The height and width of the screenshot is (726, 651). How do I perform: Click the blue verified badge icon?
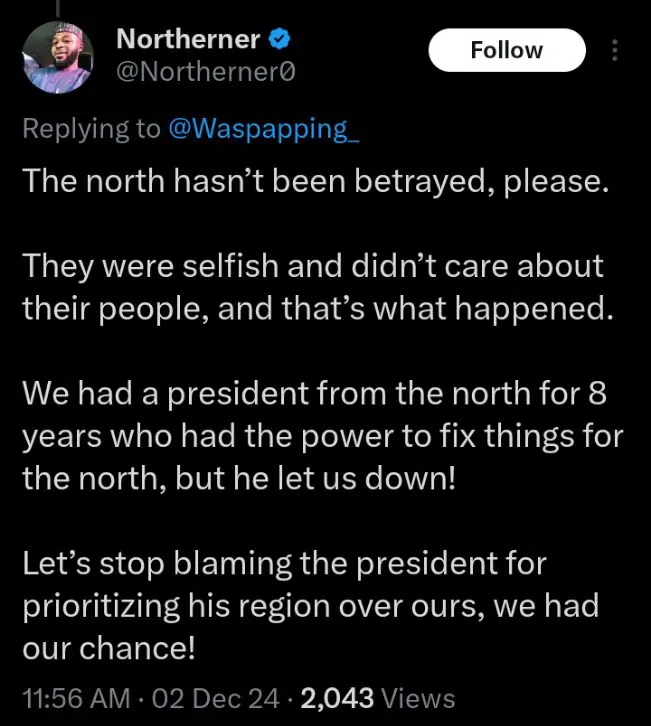(282, 40)
